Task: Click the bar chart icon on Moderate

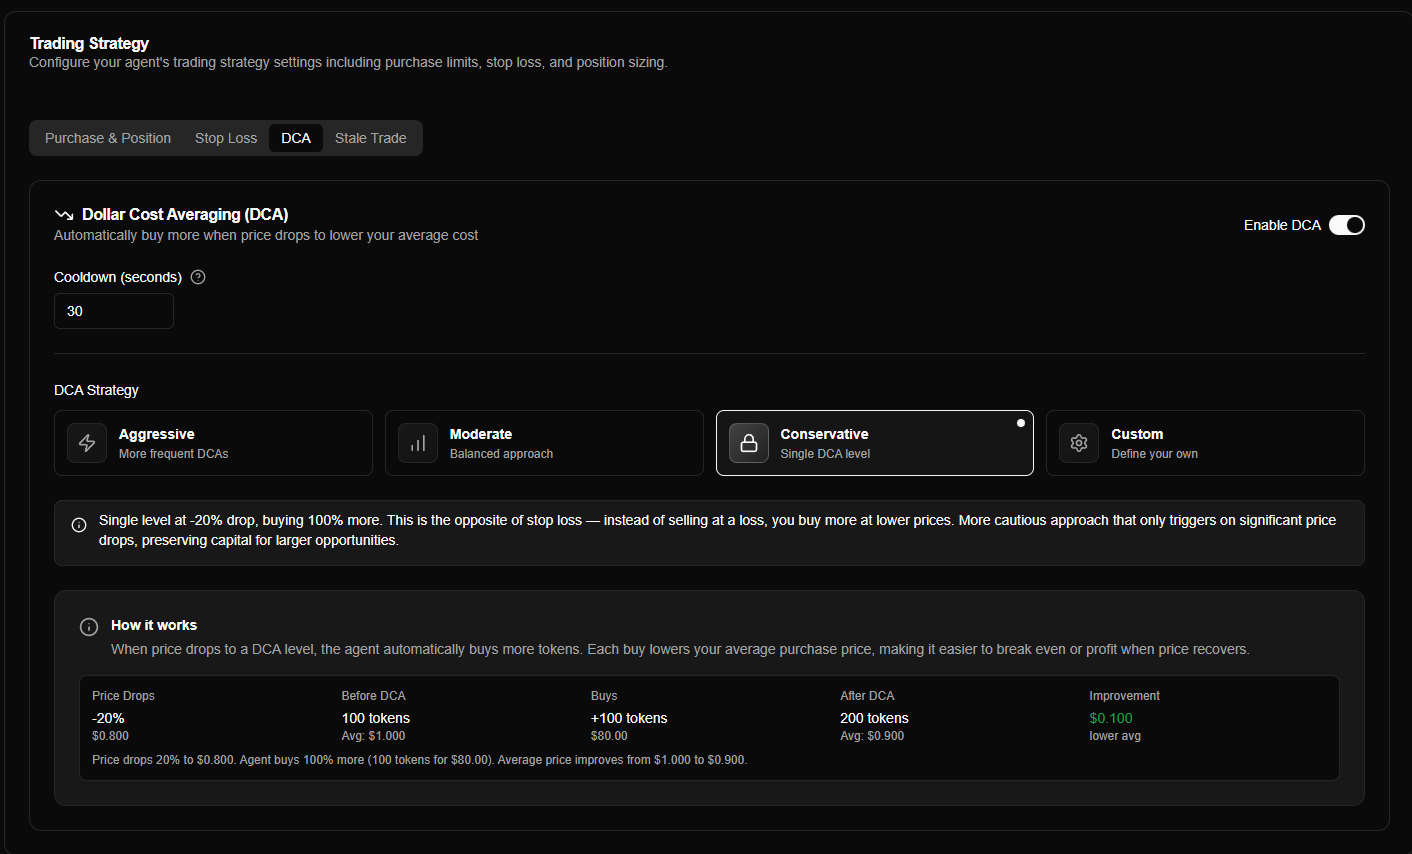Action: 418,443
